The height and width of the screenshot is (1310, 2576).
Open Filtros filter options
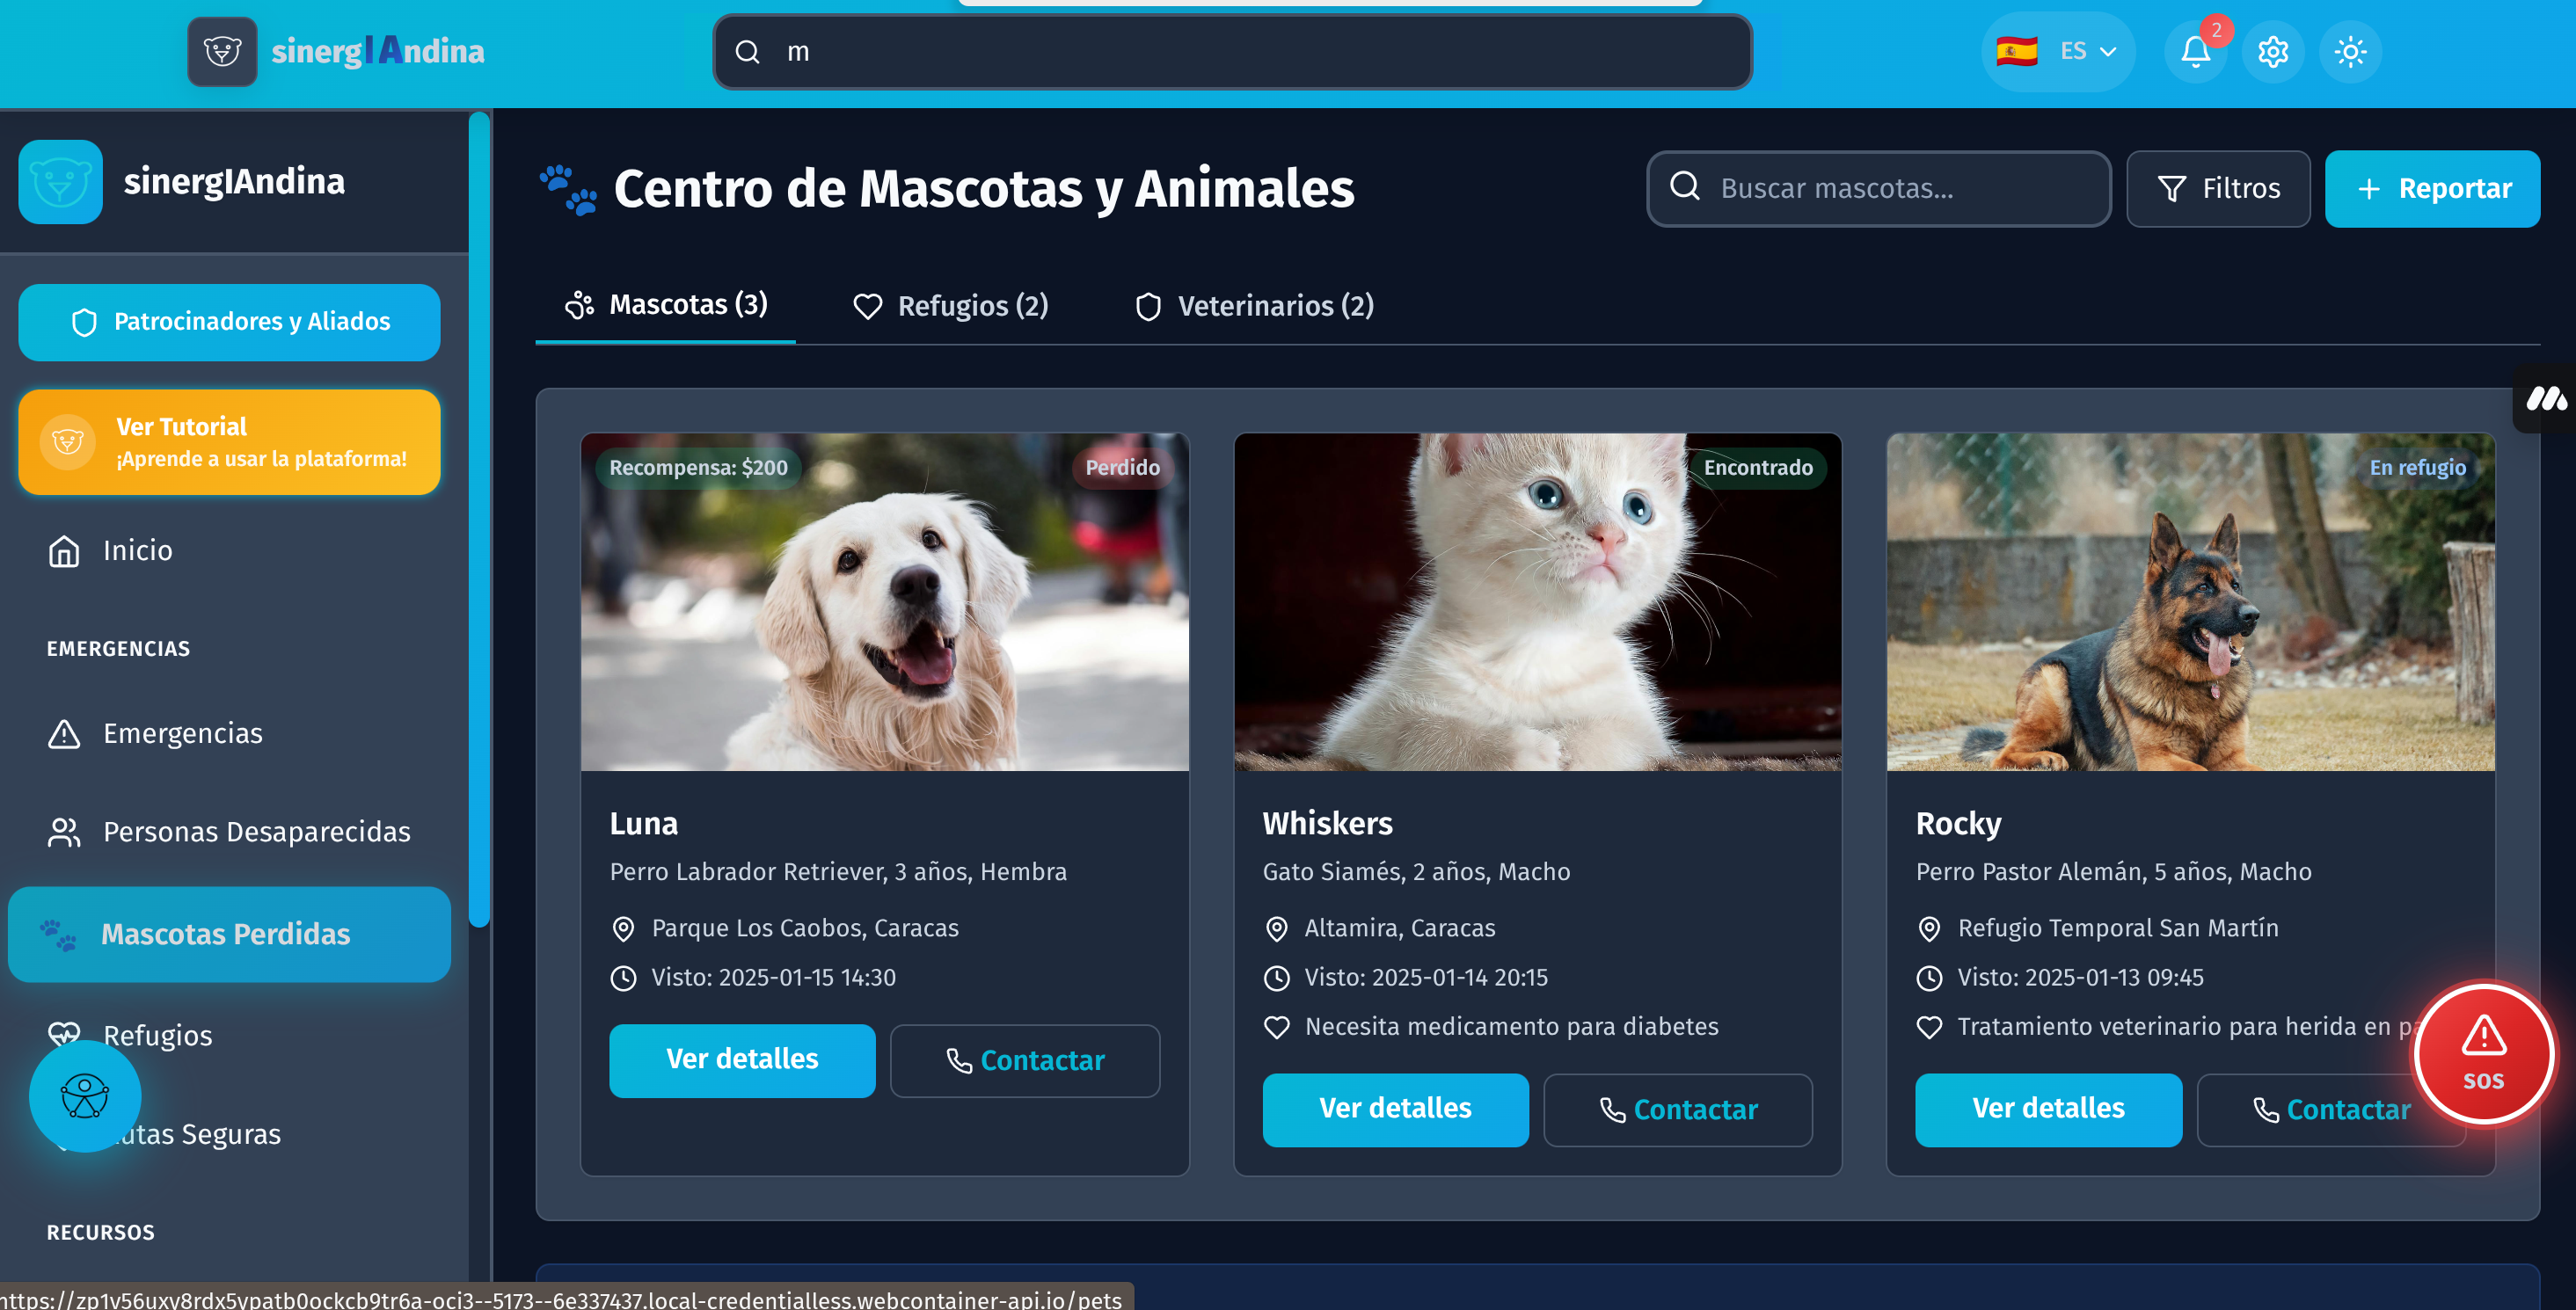point(2217,189)
